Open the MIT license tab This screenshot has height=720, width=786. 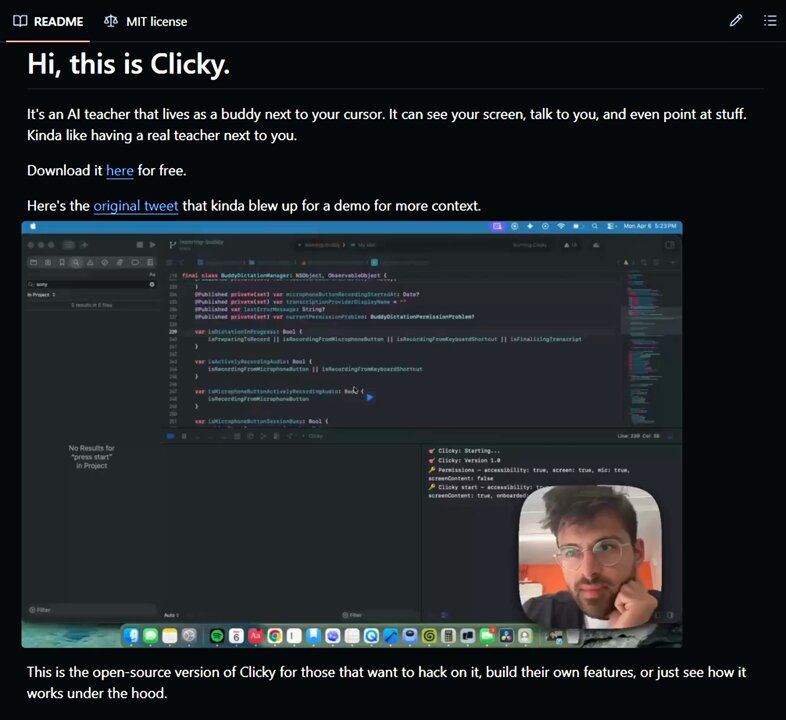pyautogui.click(x=145, y=22)
